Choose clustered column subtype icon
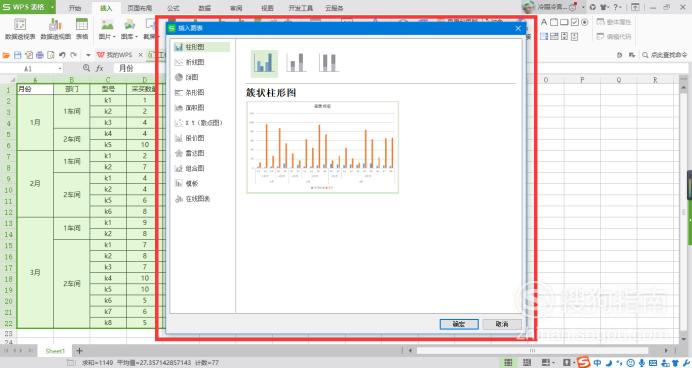This screenshot has height=368, width=692. [264, 63]
